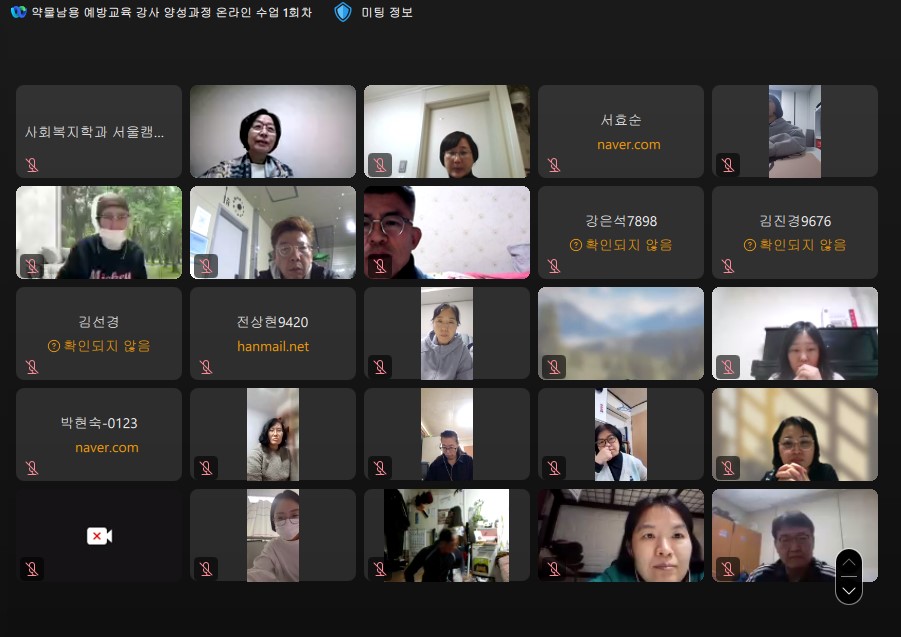Select 김선경 participant name

[99, 322]
